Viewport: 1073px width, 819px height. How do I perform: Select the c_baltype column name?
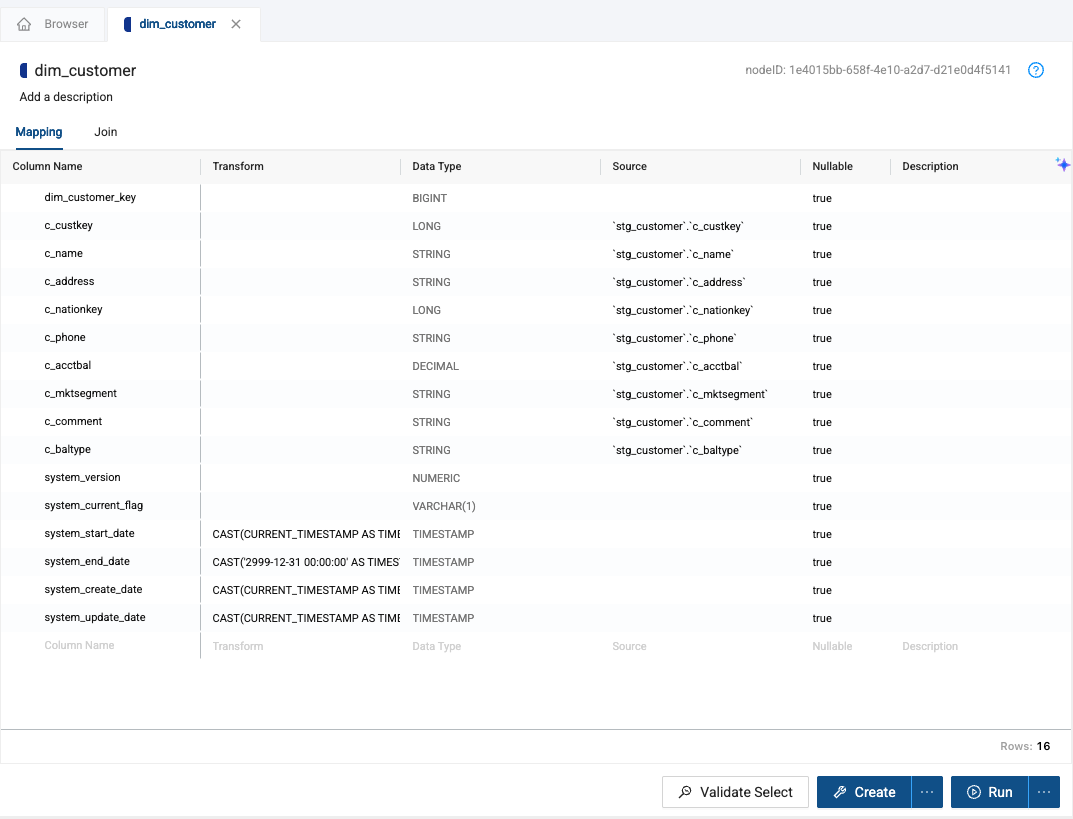(68, 450)
